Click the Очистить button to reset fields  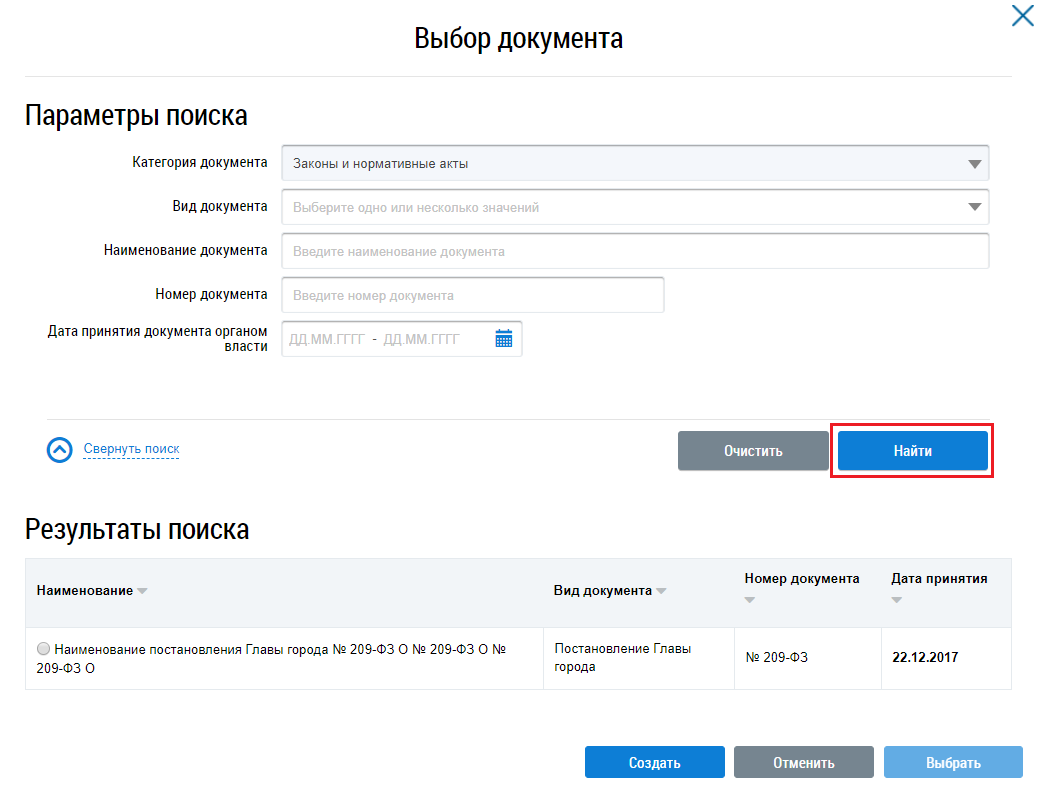[x=753, y=451]
